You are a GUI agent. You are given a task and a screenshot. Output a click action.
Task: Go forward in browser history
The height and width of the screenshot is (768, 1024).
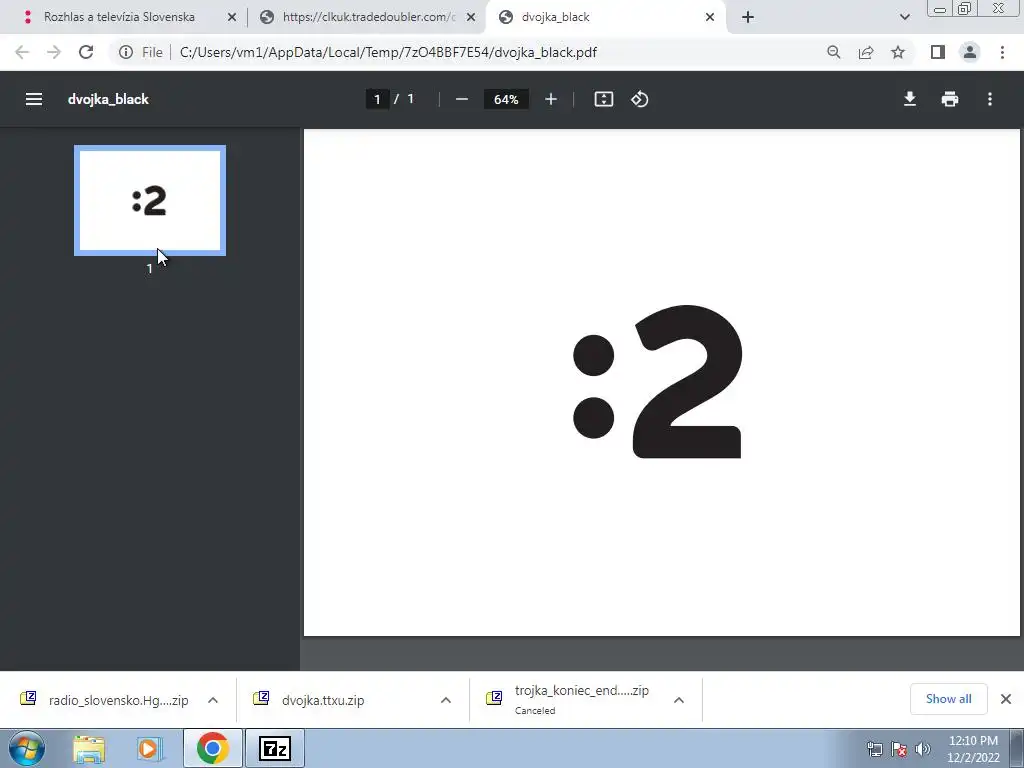click(x=54, y=52)
